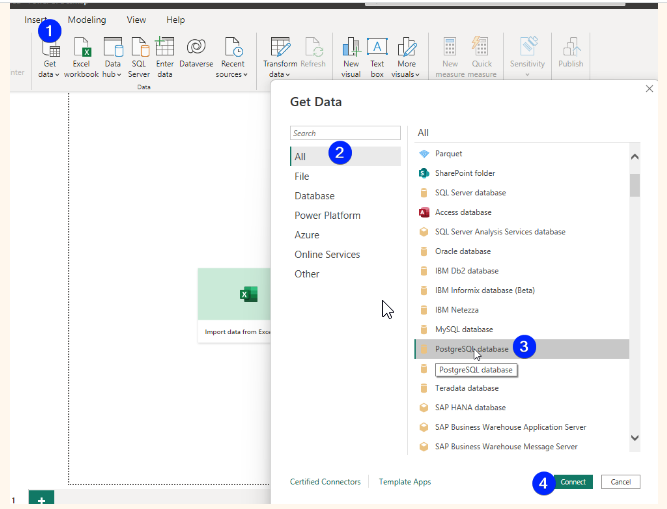
Task: Add a New visual
Action: click(351, 57)
